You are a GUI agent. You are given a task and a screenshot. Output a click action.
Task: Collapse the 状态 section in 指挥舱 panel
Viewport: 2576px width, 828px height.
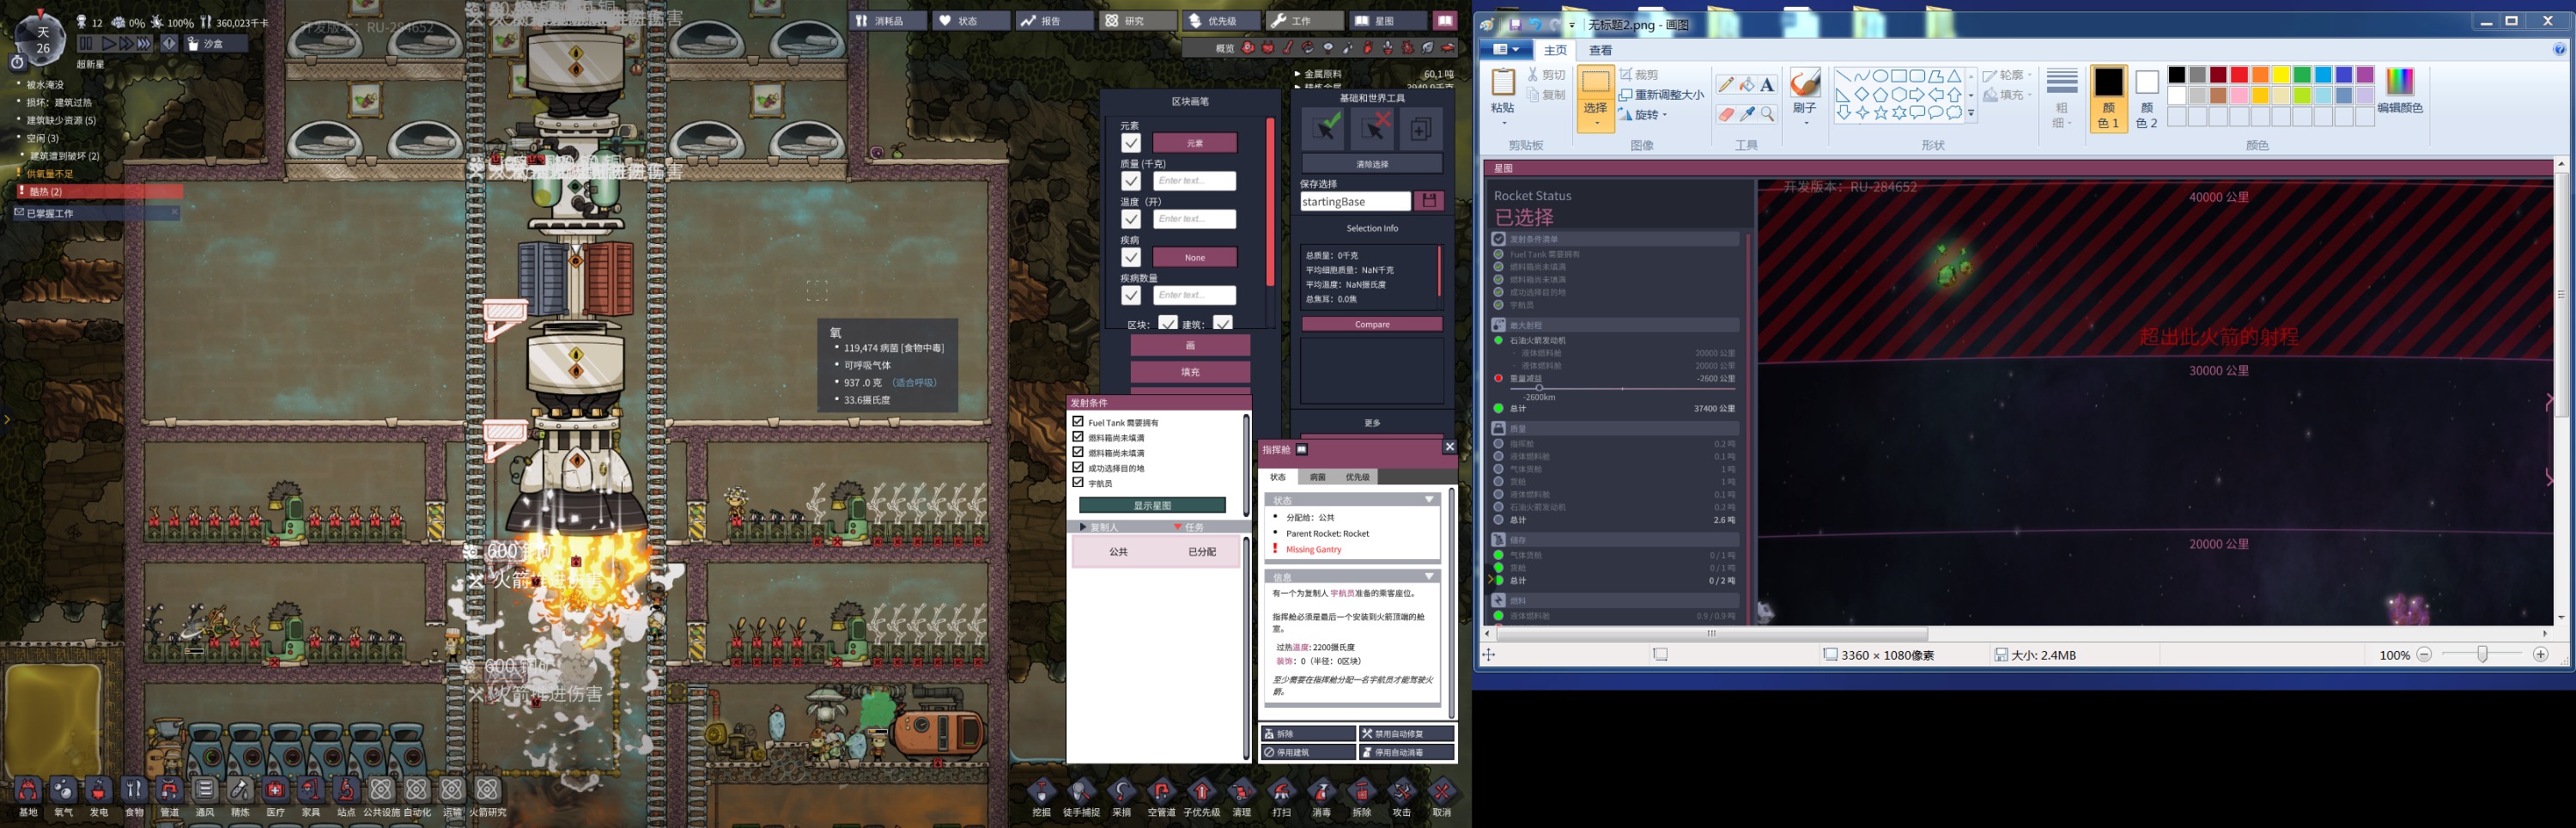1428,499
